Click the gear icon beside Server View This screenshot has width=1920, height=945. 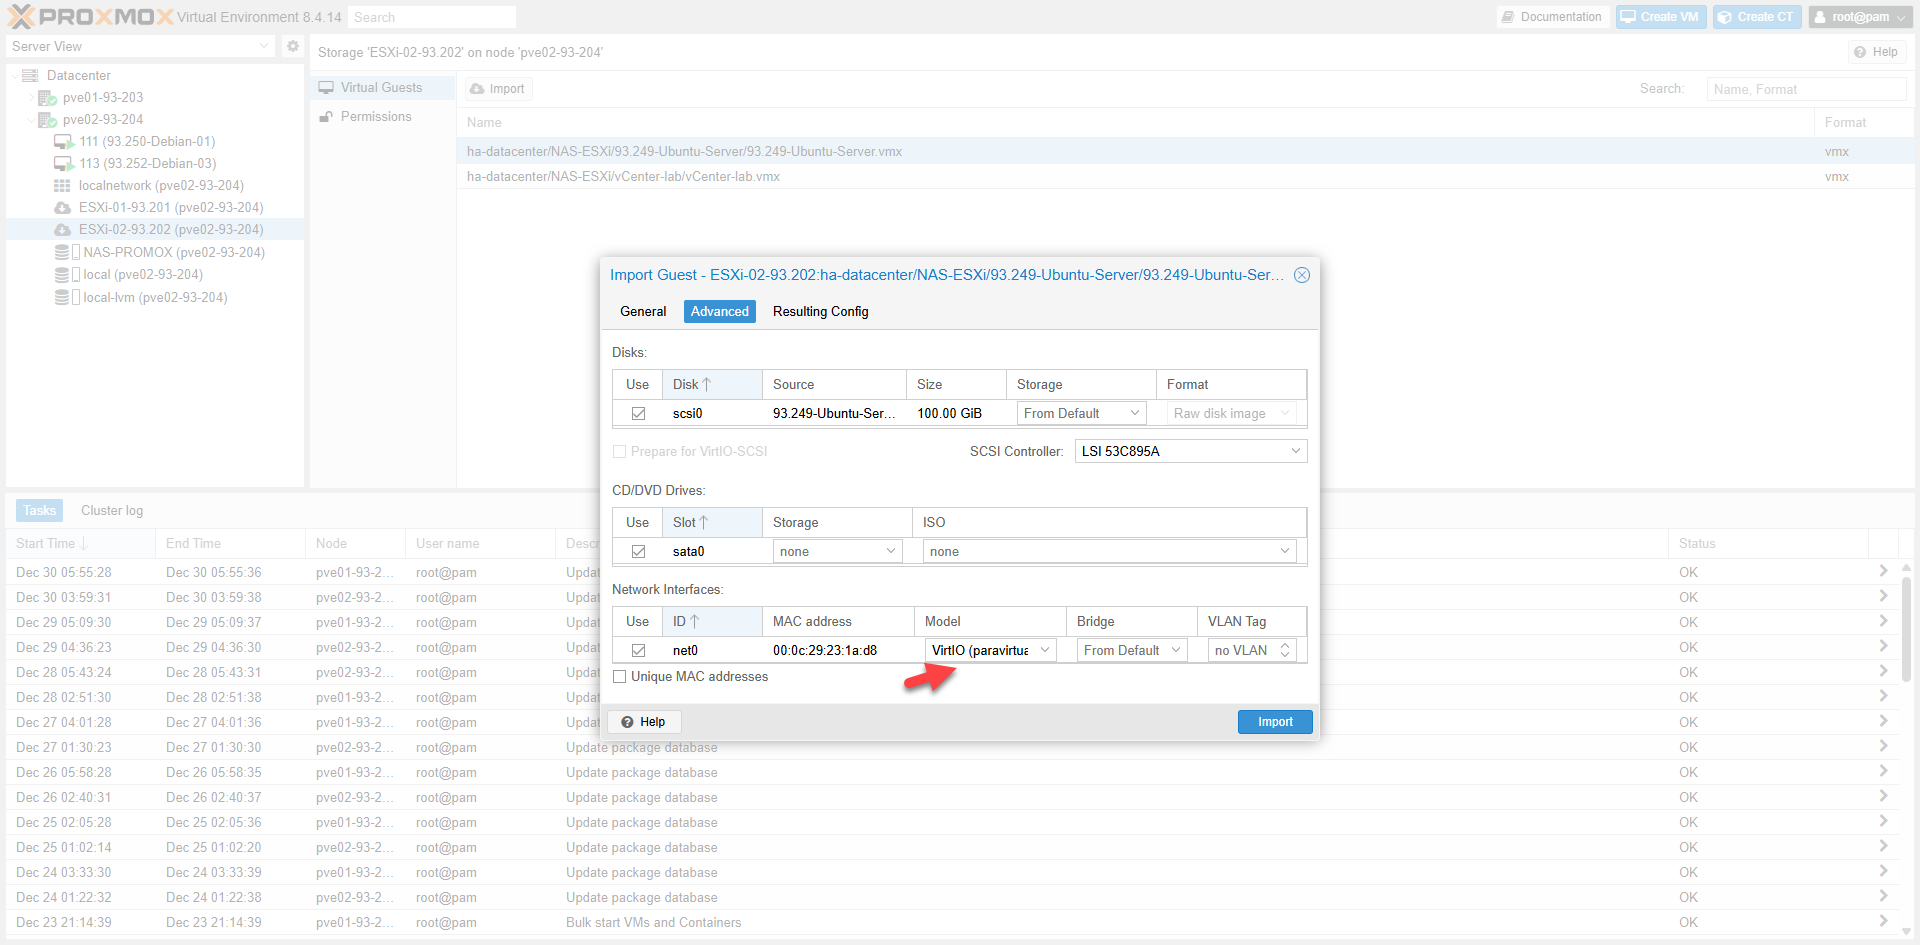click(x=292, y=46)
